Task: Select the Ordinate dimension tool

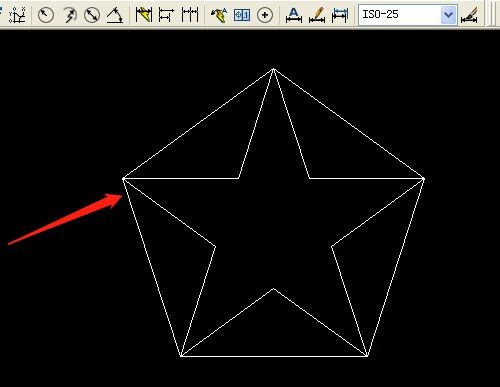Action: pos(17,15)
